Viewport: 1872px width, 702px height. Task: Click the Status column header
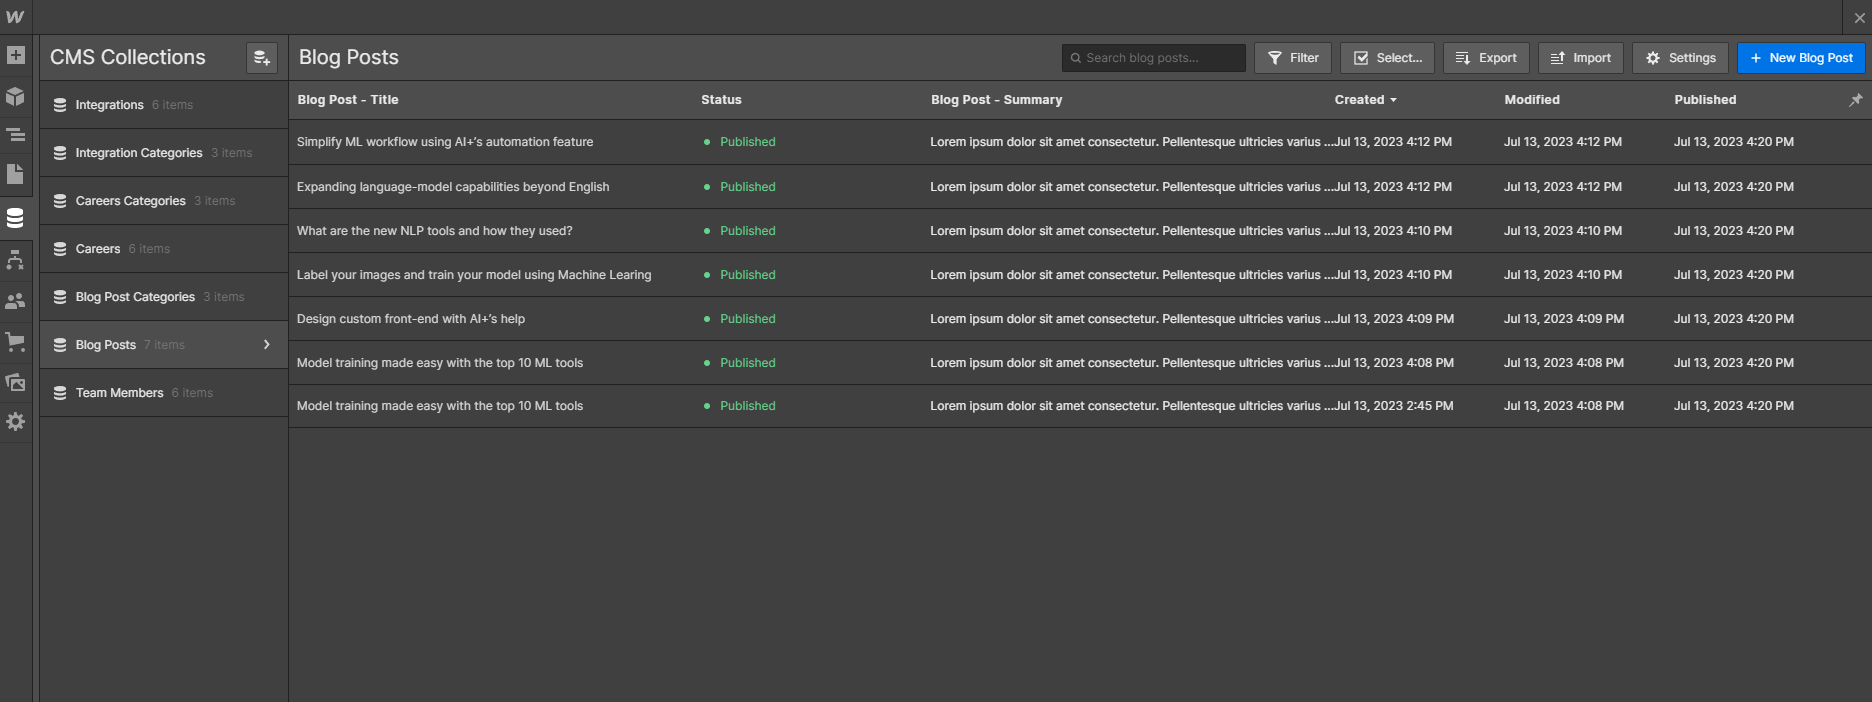[x=721, y=100]
